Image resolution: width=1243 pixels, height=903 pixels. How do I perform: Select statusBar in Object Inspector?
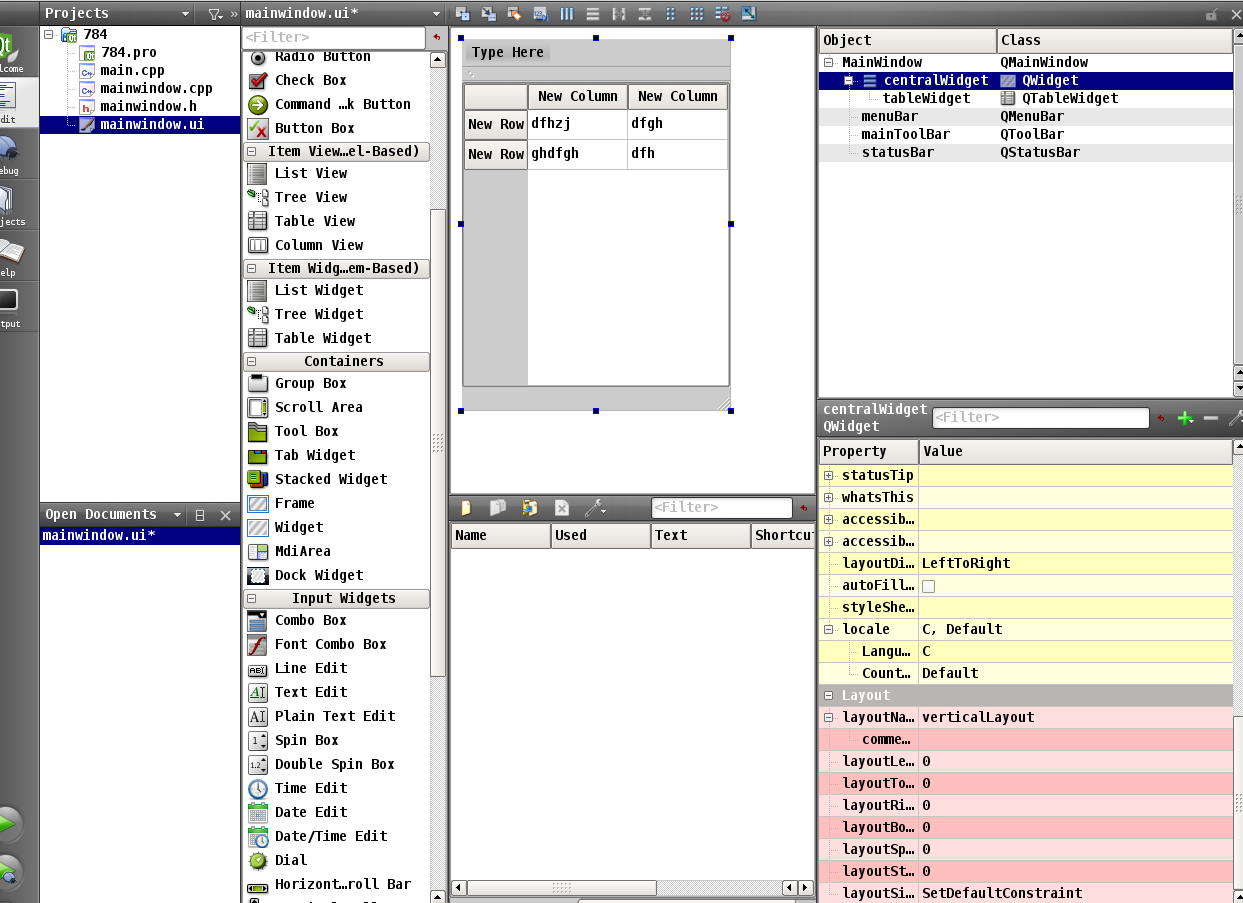(897, 152)
